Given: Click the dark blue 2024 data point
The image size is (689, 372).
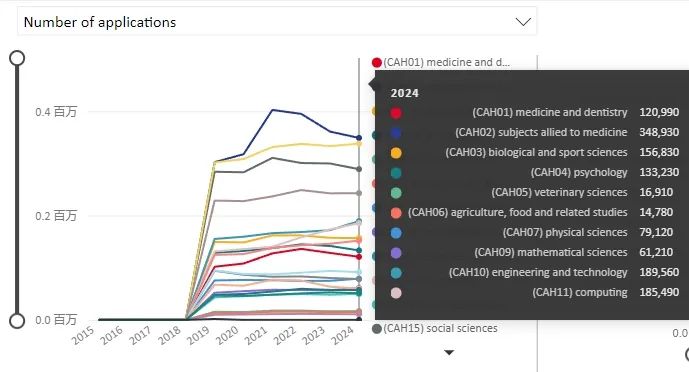Looking at the screenshot, I should 359,138.
